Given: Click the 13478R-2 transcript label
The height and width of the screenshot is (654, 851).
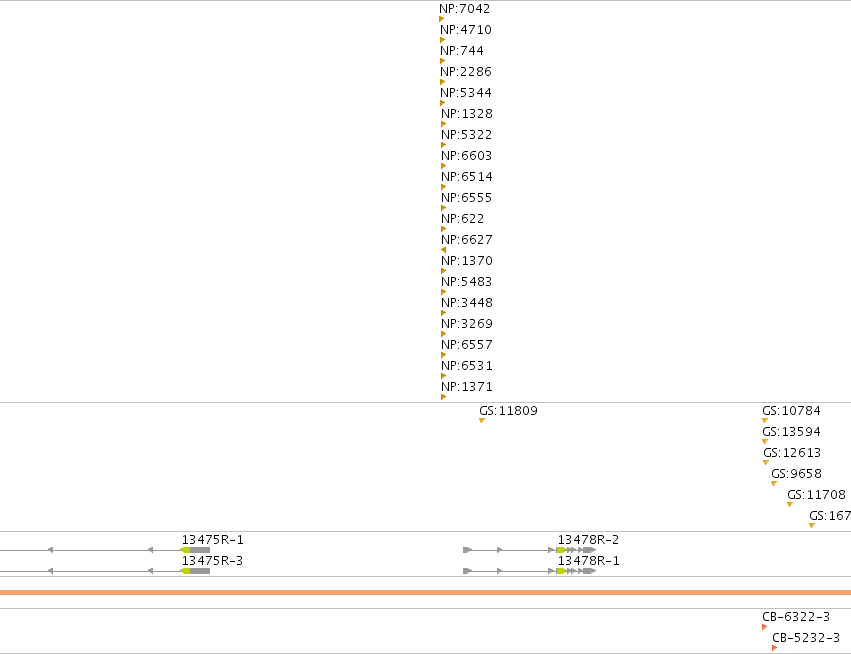Looking at the screenshot, I should coord(588,540).
